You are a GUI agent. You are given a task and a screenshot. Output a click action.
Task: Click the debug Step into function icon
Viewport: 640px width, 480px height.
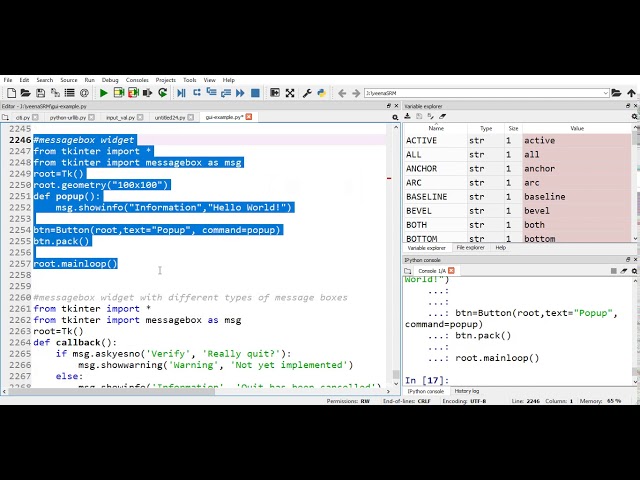(x=211, y=93)
